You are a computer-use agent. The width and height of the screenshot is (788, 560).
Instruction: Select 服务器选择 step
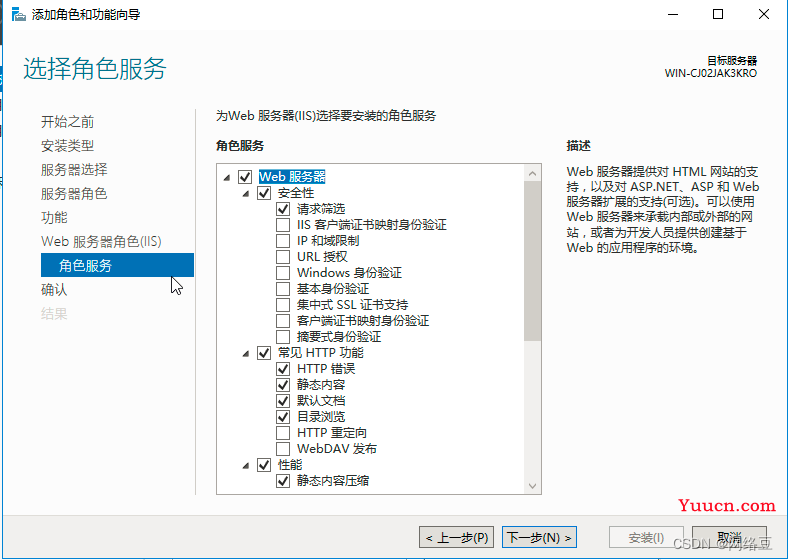[x=74, y=170]
